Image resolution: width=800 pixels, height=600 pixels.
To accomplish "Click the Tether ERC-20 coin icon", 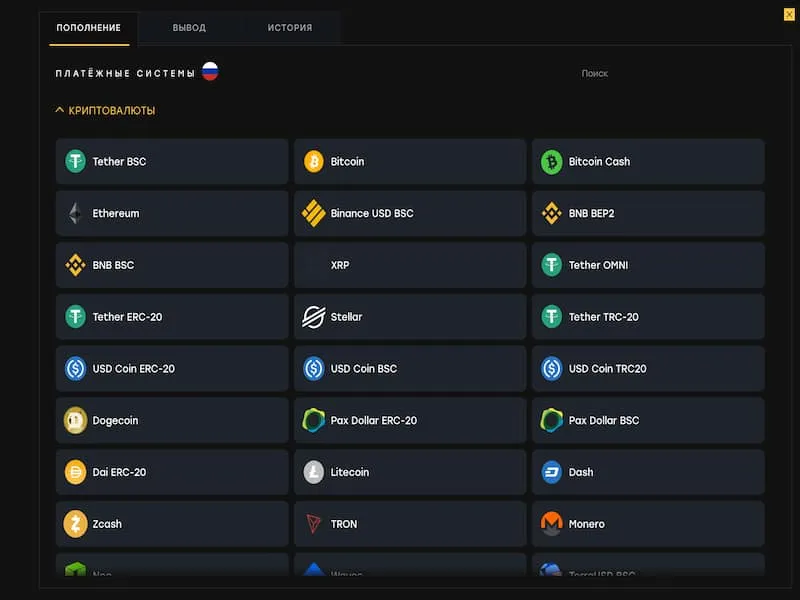I will pyautogui.click(x=76, y=317).
